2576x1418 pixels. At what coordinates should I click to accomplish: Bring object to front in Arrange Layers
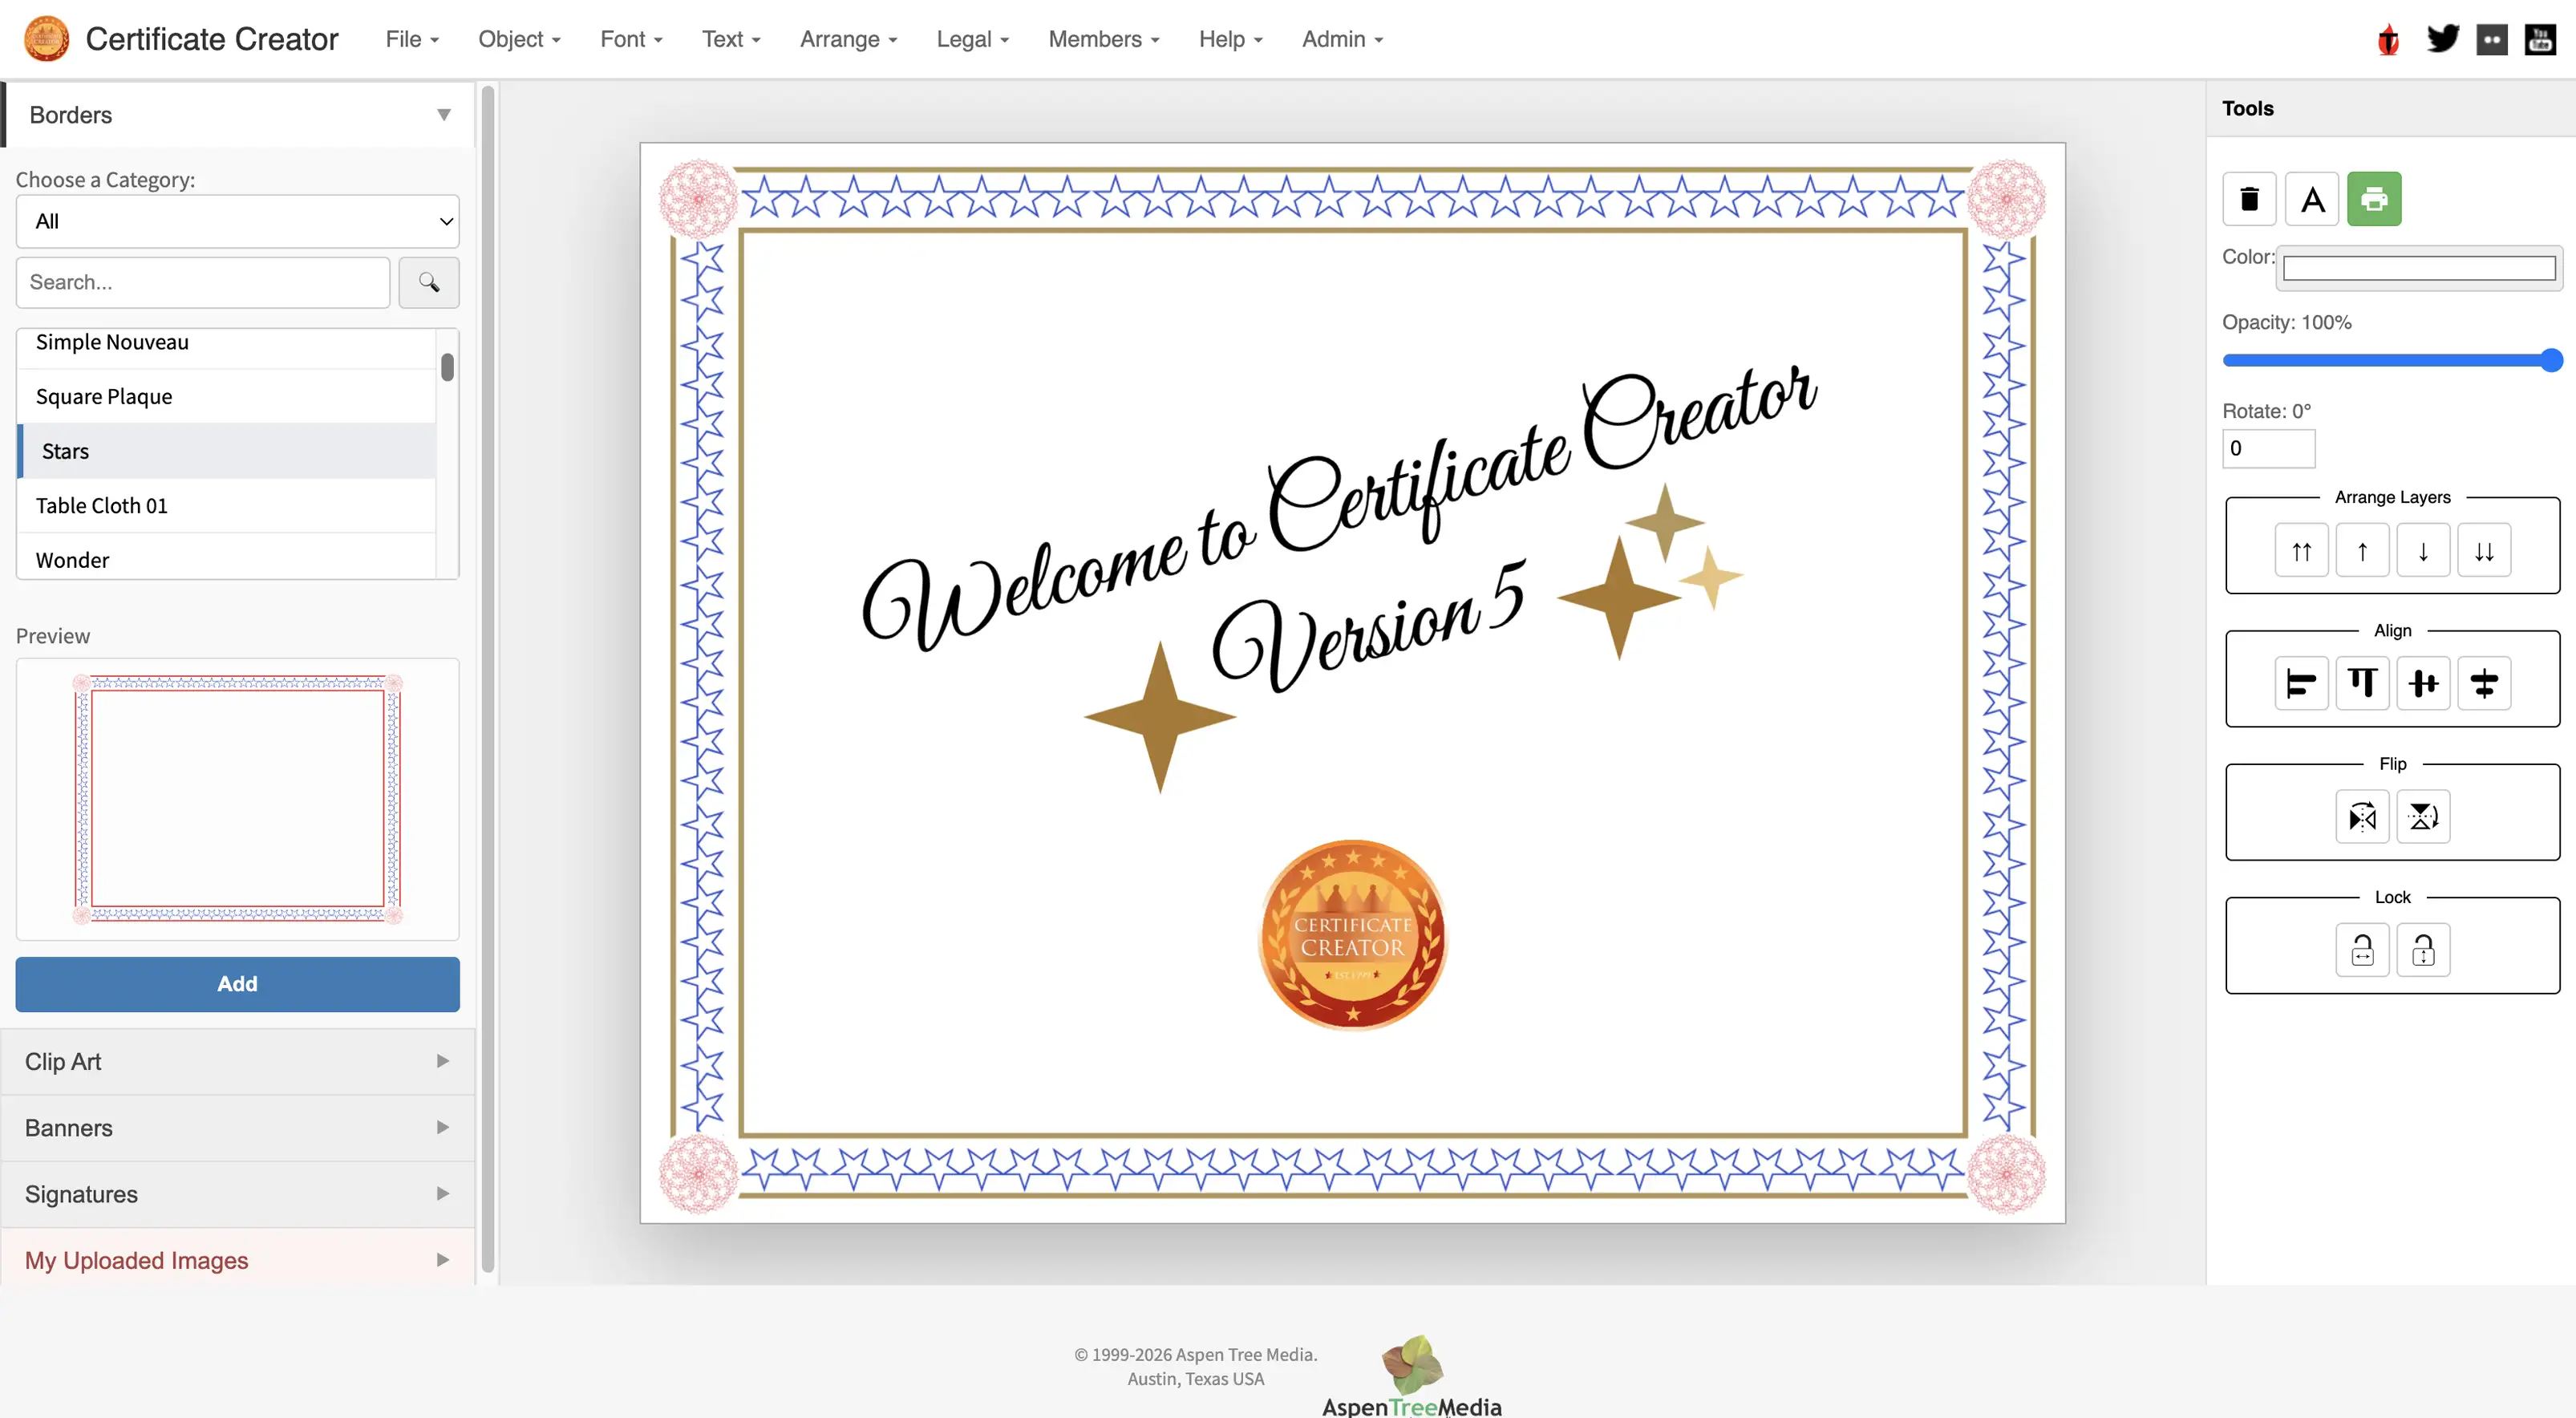tap(2302, 550)
